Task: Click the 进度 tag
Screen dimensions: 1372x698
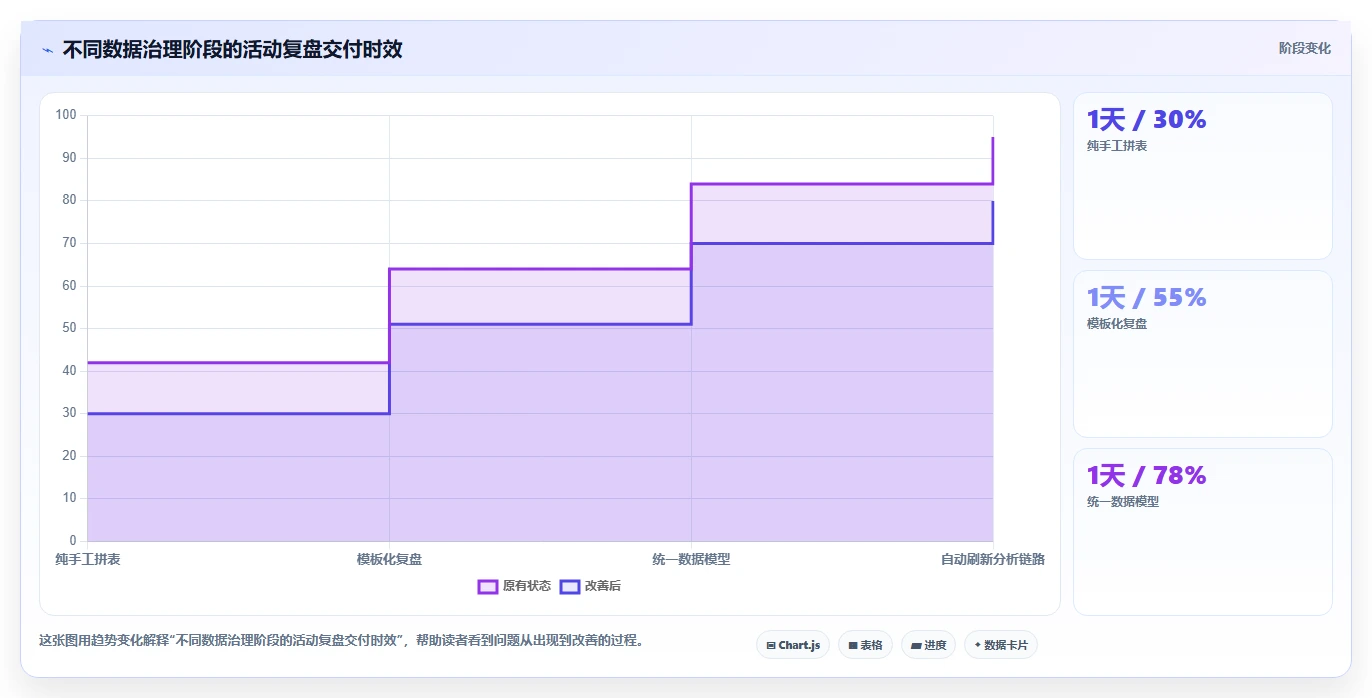Action: (x=928, y=645)
